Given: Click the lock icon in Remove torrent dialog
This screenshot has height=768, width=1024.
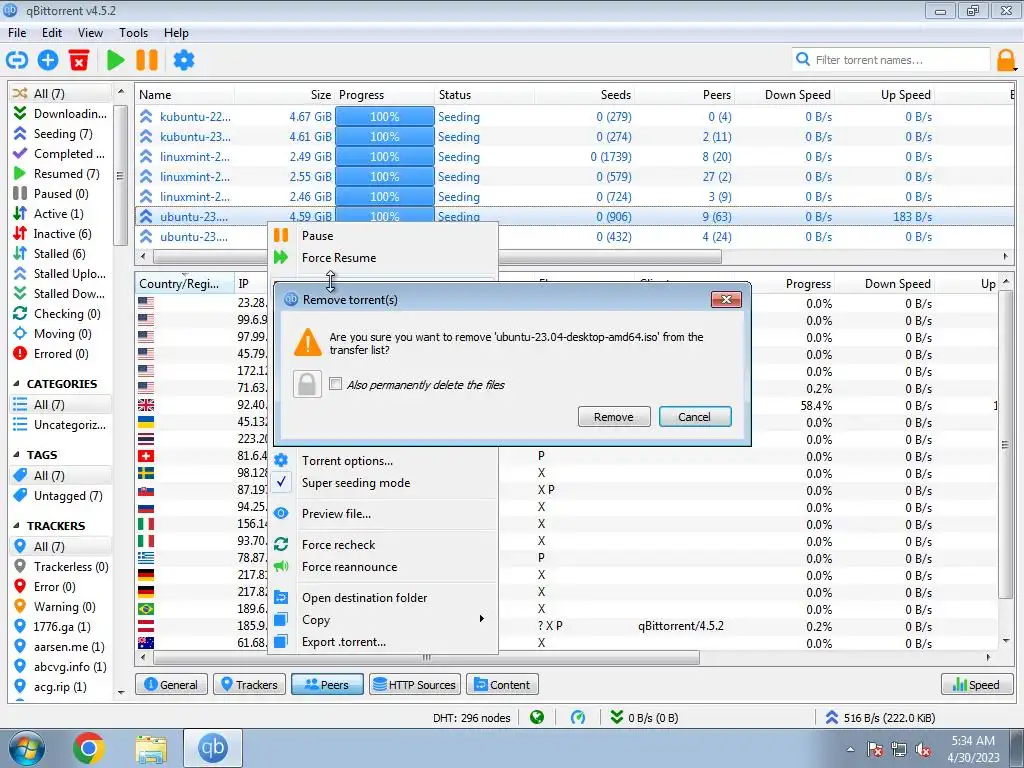Looking at the screenshot, I should coord(308,384).
